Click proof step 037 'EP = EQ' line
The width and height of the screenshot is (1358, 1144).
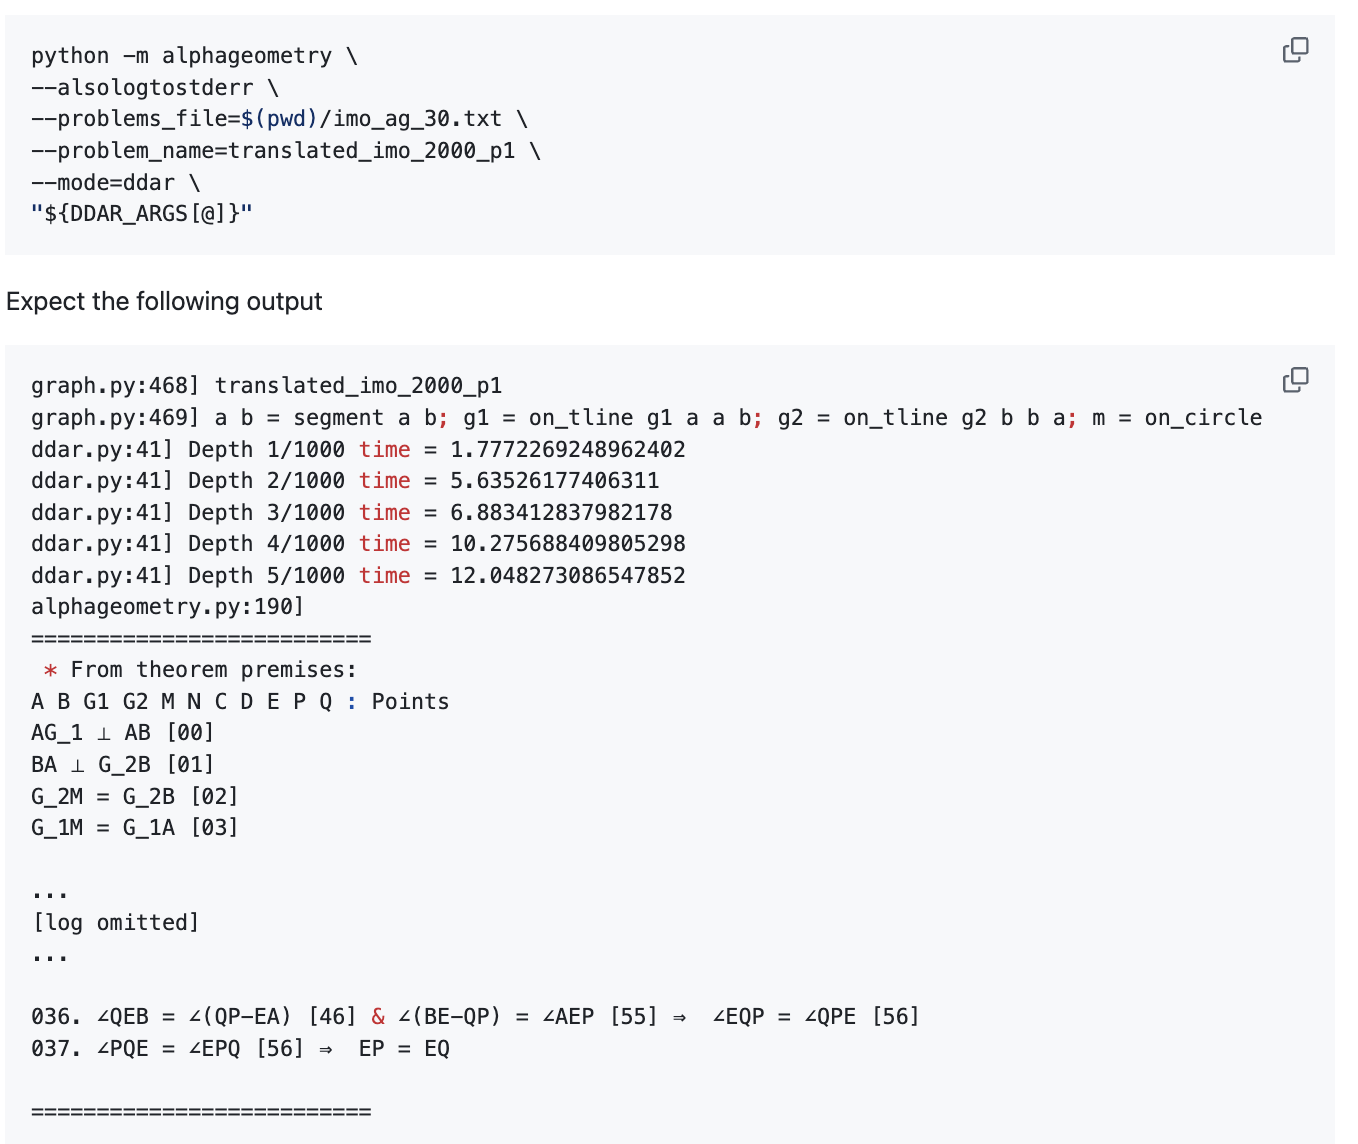240,1049
